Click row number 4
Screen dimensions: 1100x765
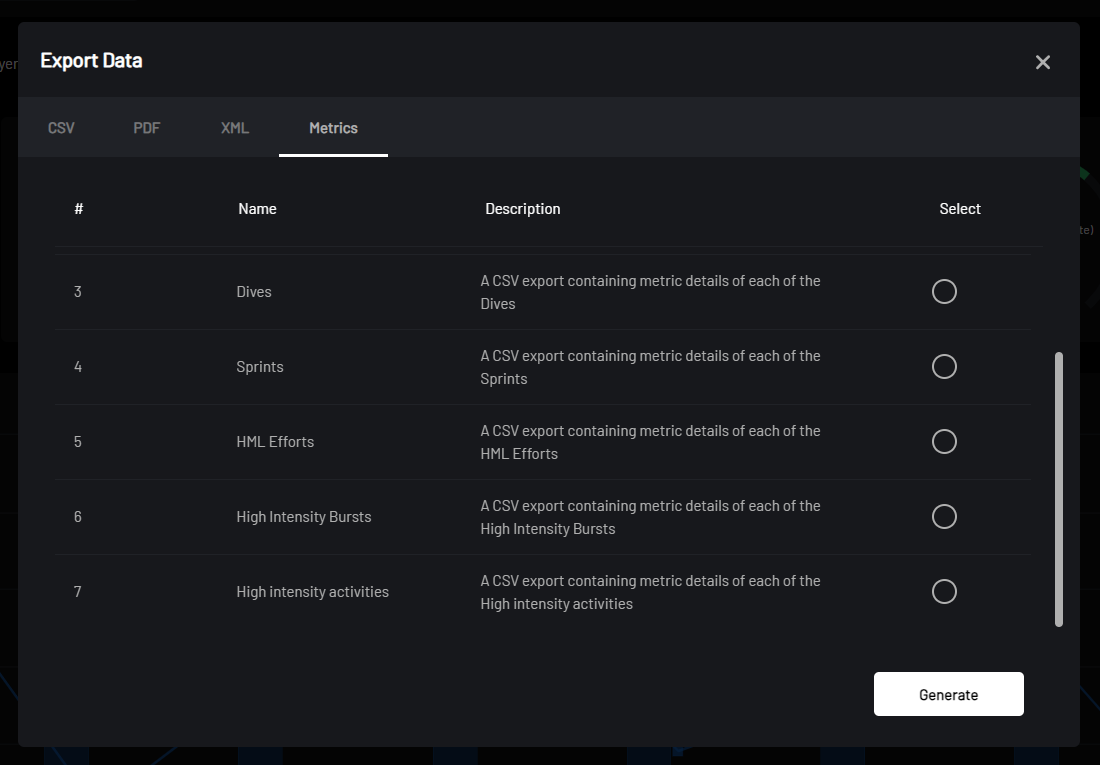point(78,366)
